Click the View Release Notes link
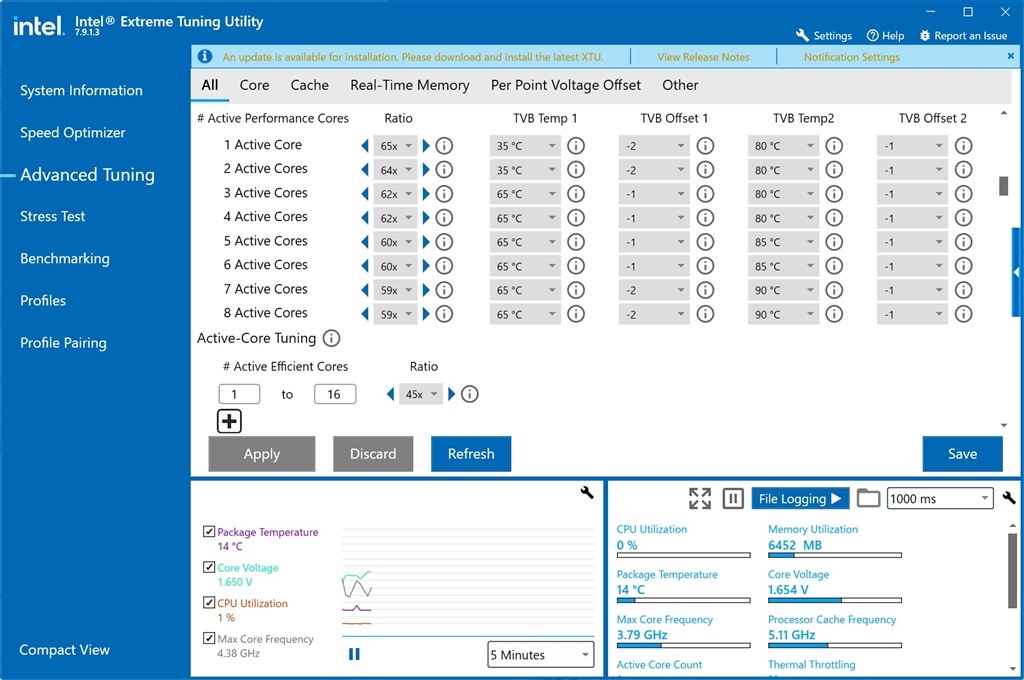The width and height of the screenshot is (1024, 680). coord(703,57)
